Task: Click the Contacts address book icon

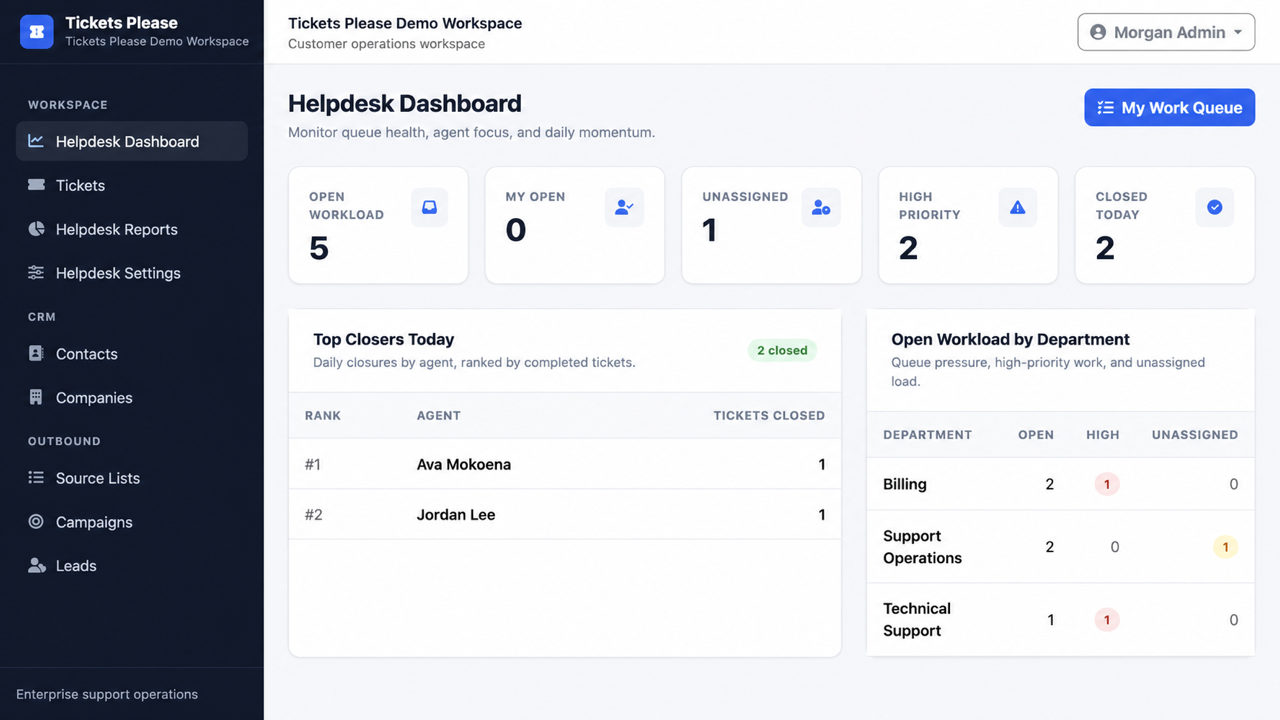Action: point(36,354)
